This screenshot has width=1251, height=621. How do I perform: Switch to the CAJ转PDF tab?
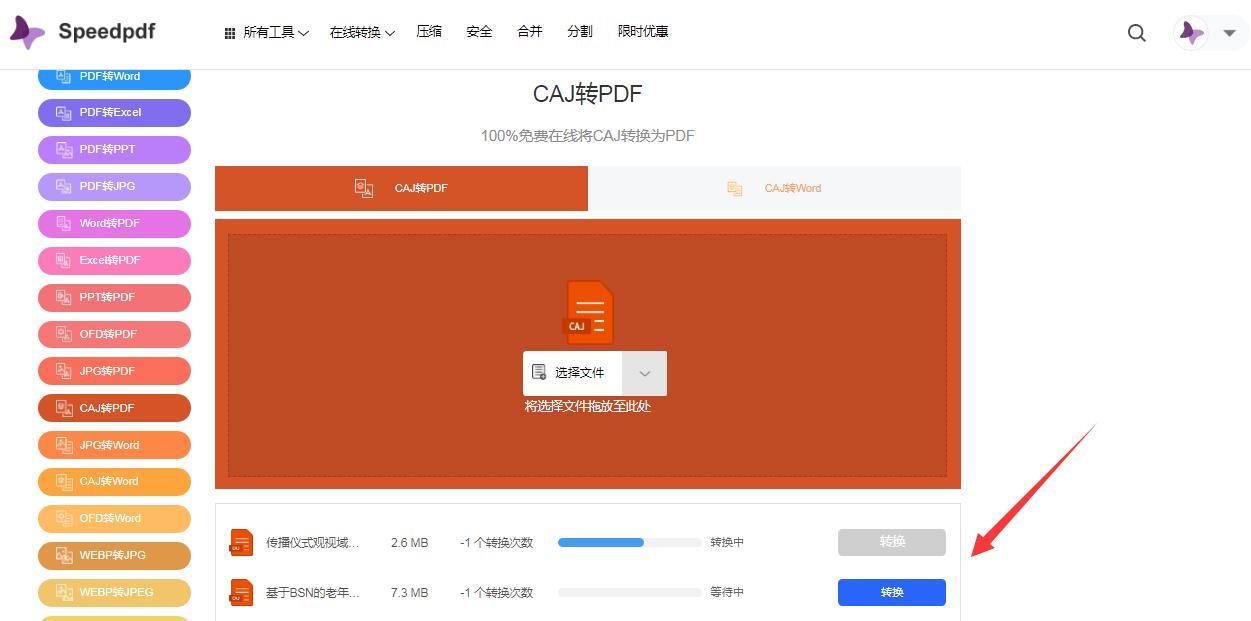tap(401, 188)
